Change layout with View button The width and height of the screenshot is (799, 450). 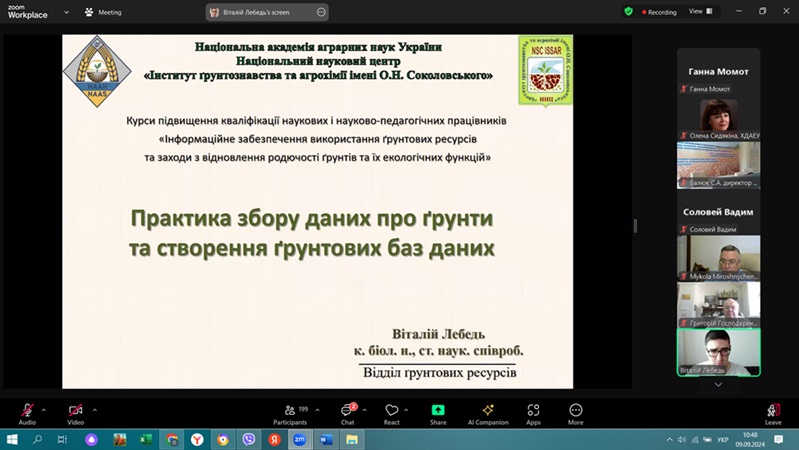pyautogui.click(x=701, y=11)
